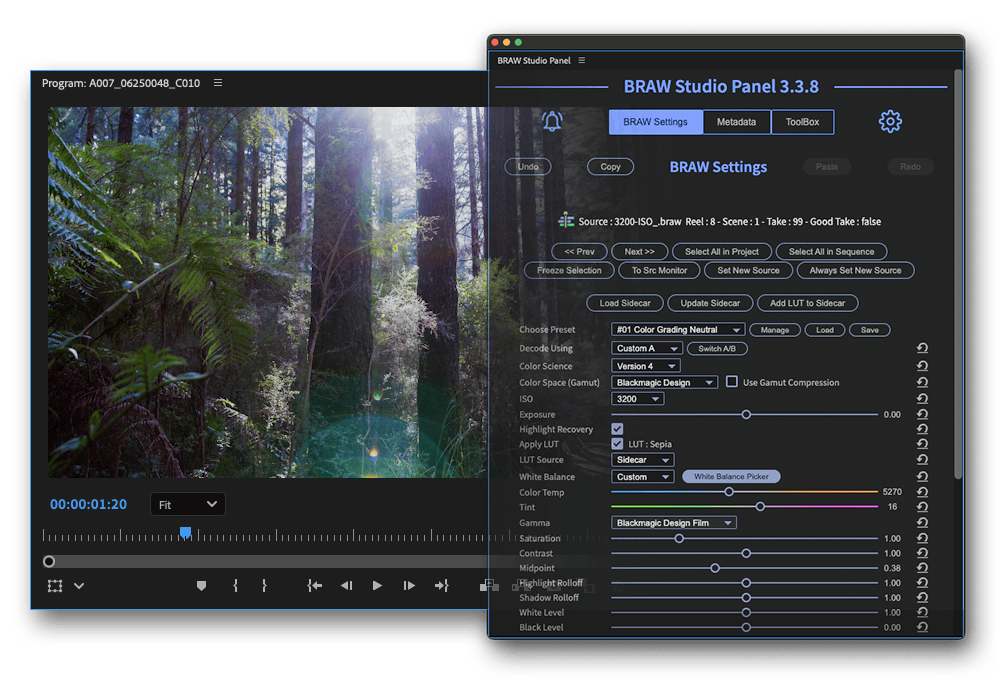Expand the Gamma Blackmagic Design Film dropdown
This screenshot has height=680, width=996.
click(674, 523)
